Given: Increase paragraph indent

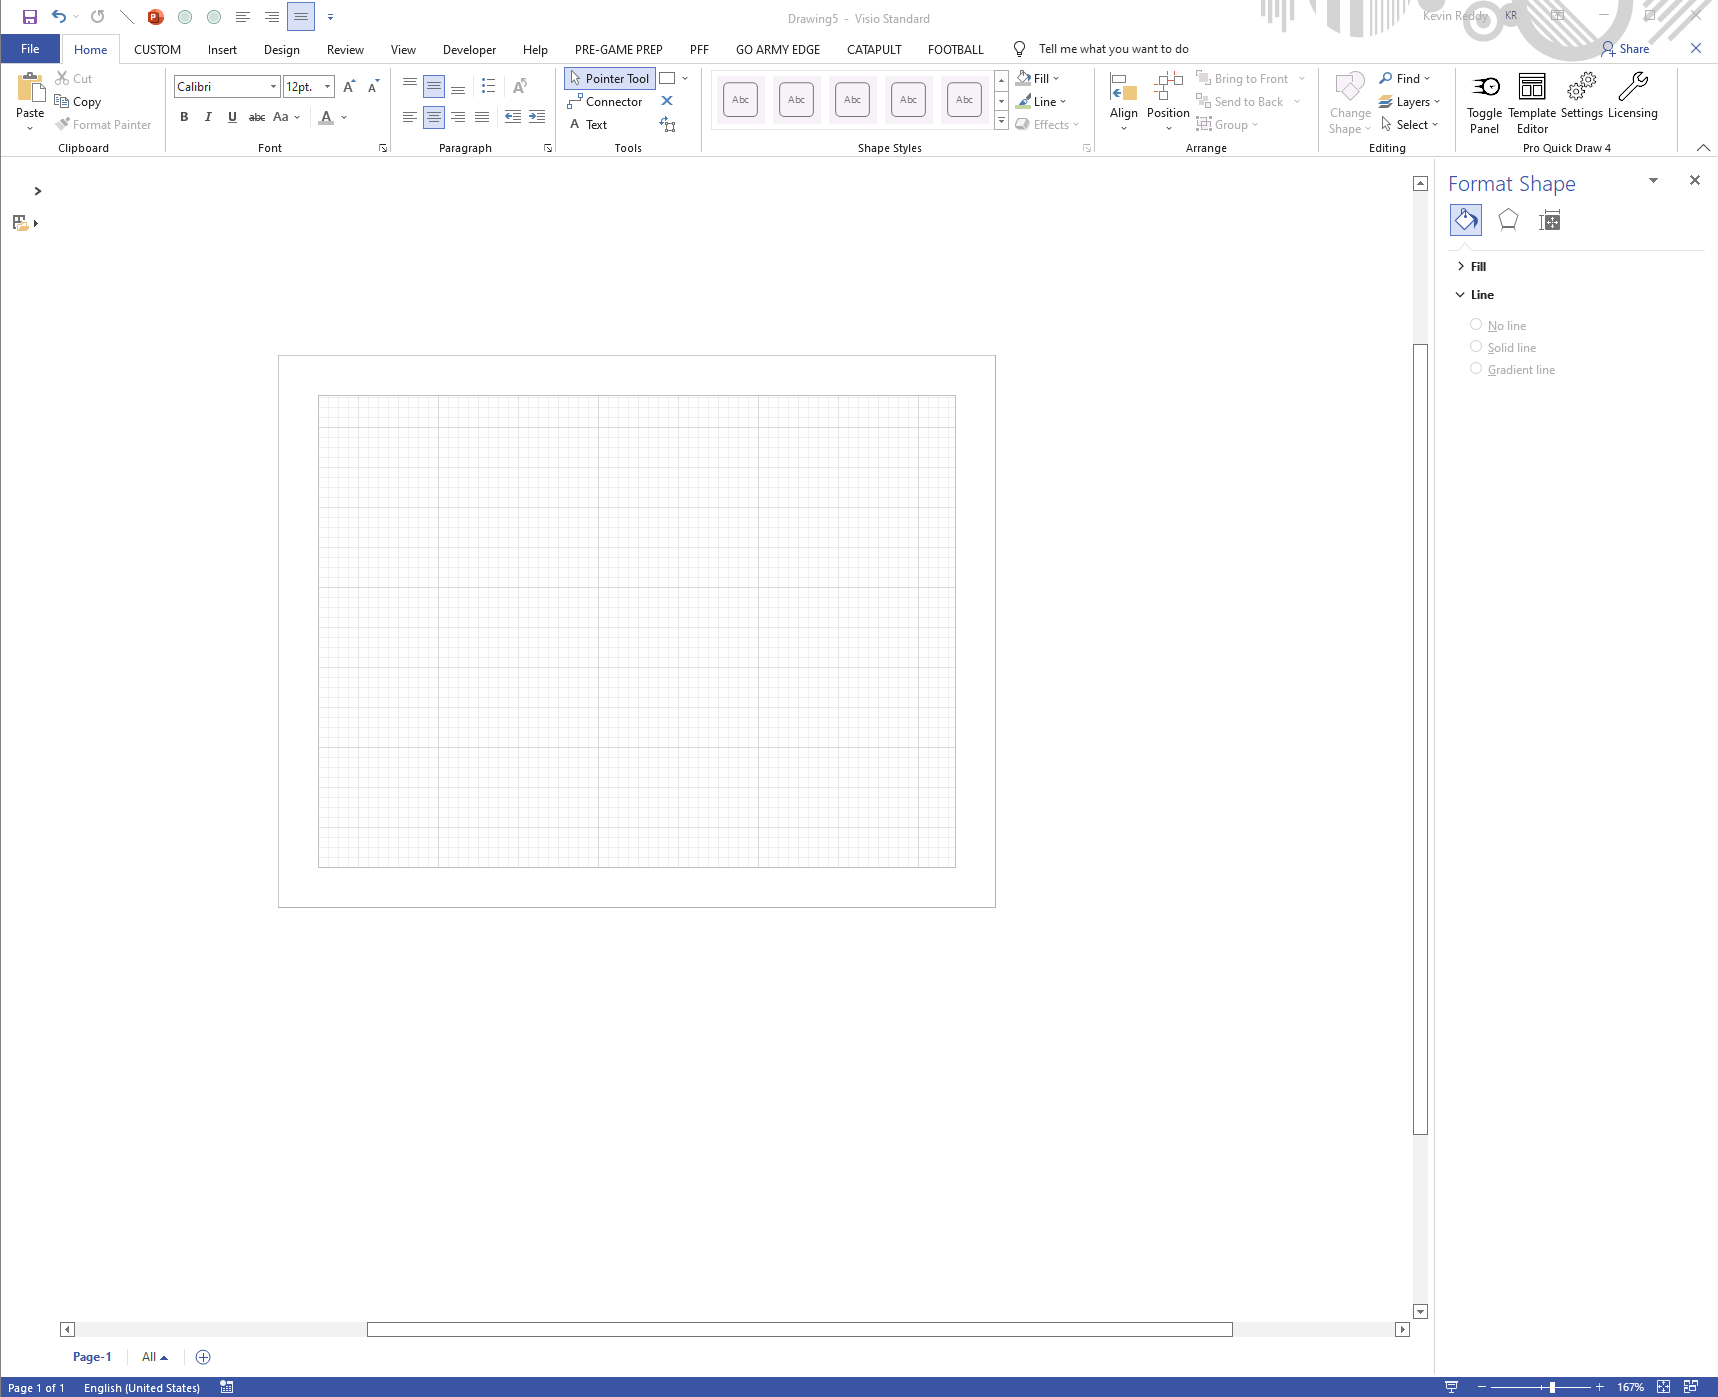Looking at the screenshot, I should pos(537,117).
